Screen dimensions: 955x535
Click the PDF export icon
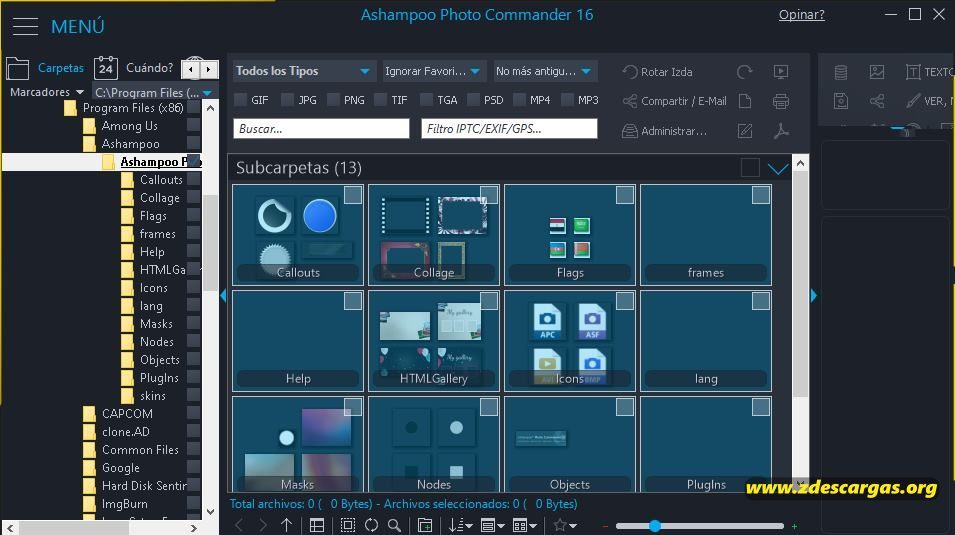coord(781,130)
